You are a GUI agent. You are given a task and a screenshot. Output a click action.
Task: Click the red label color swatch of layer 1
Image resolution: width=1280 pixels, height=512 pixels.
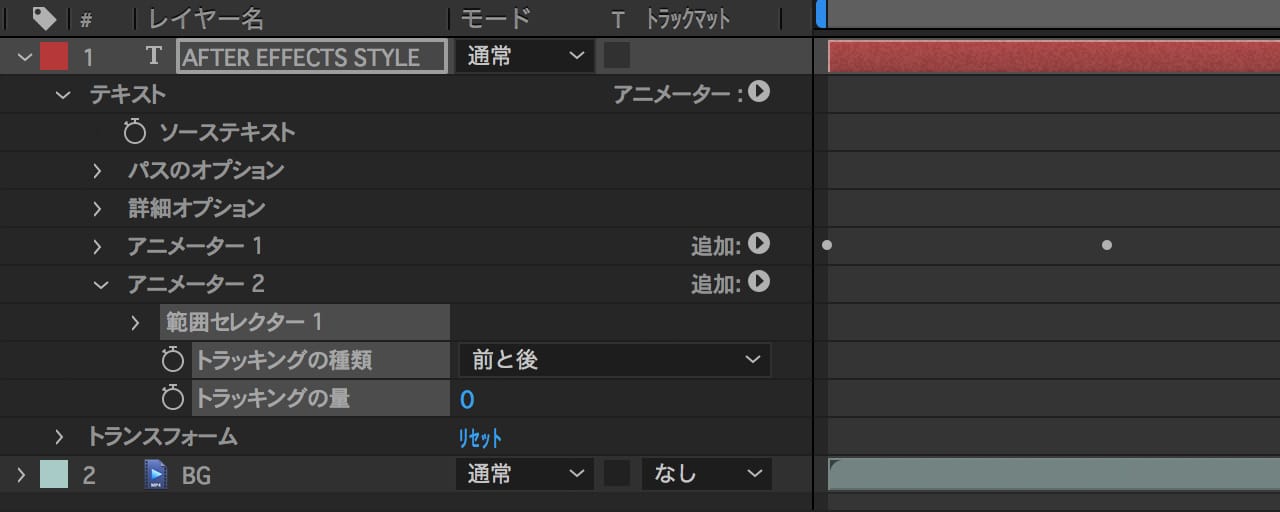54,57
